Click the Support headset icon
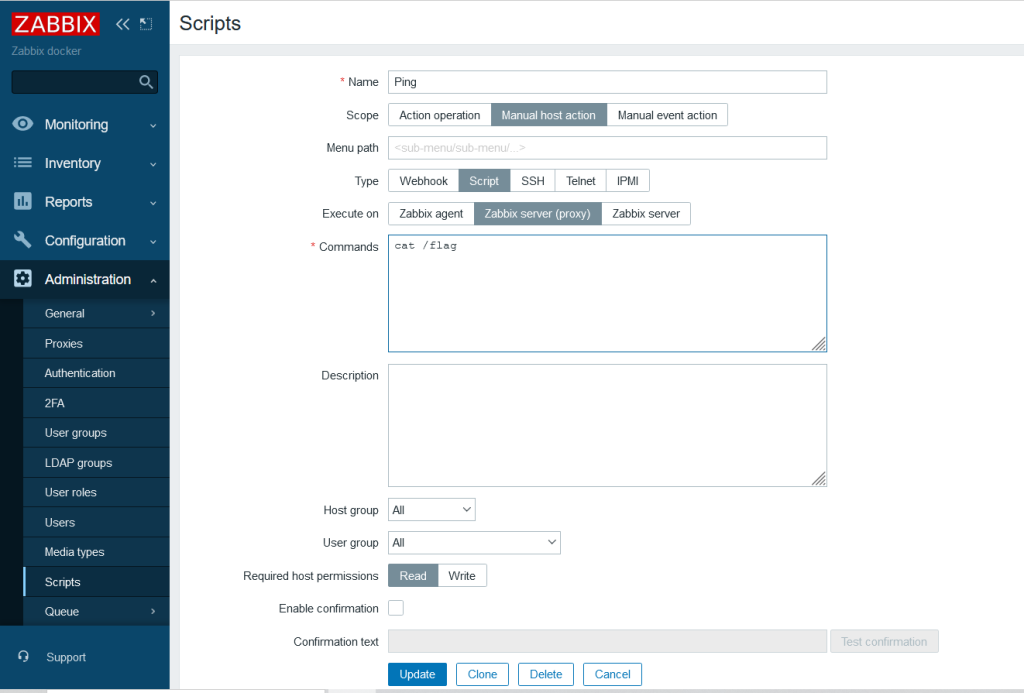 [24, 657]
